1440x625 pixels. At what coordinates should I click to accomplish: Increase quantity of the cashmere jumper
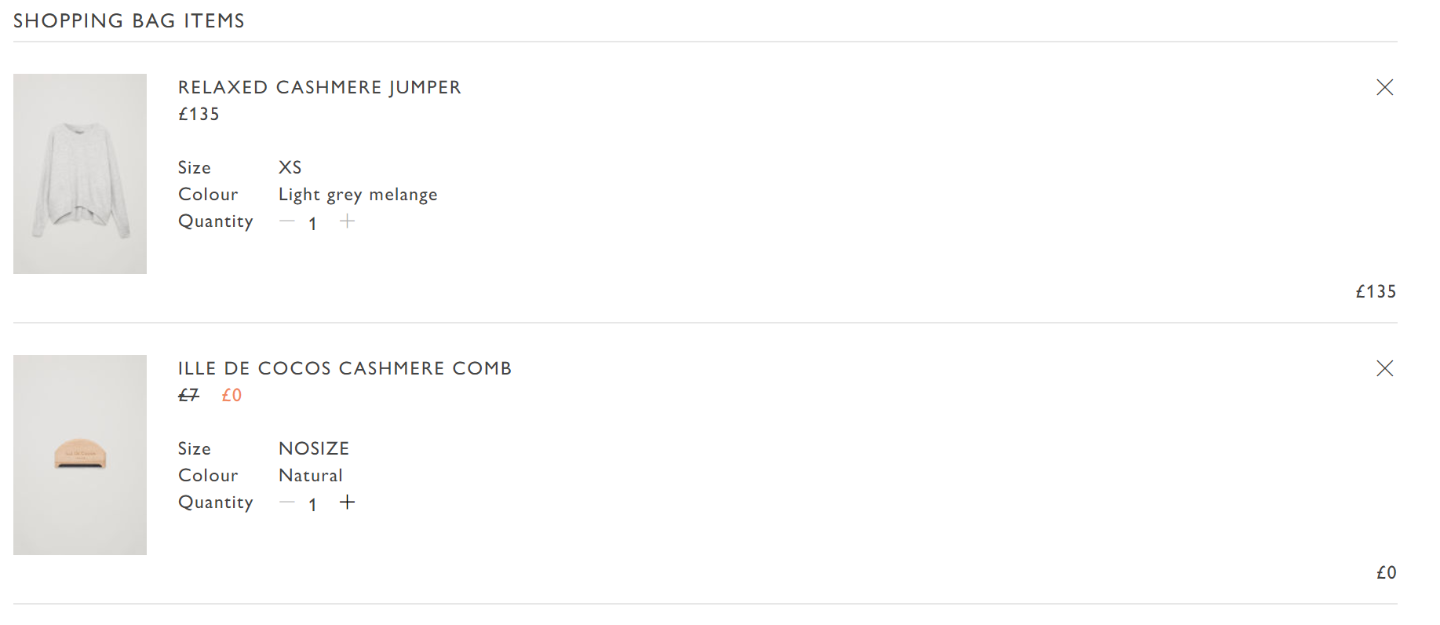(347, 221)
